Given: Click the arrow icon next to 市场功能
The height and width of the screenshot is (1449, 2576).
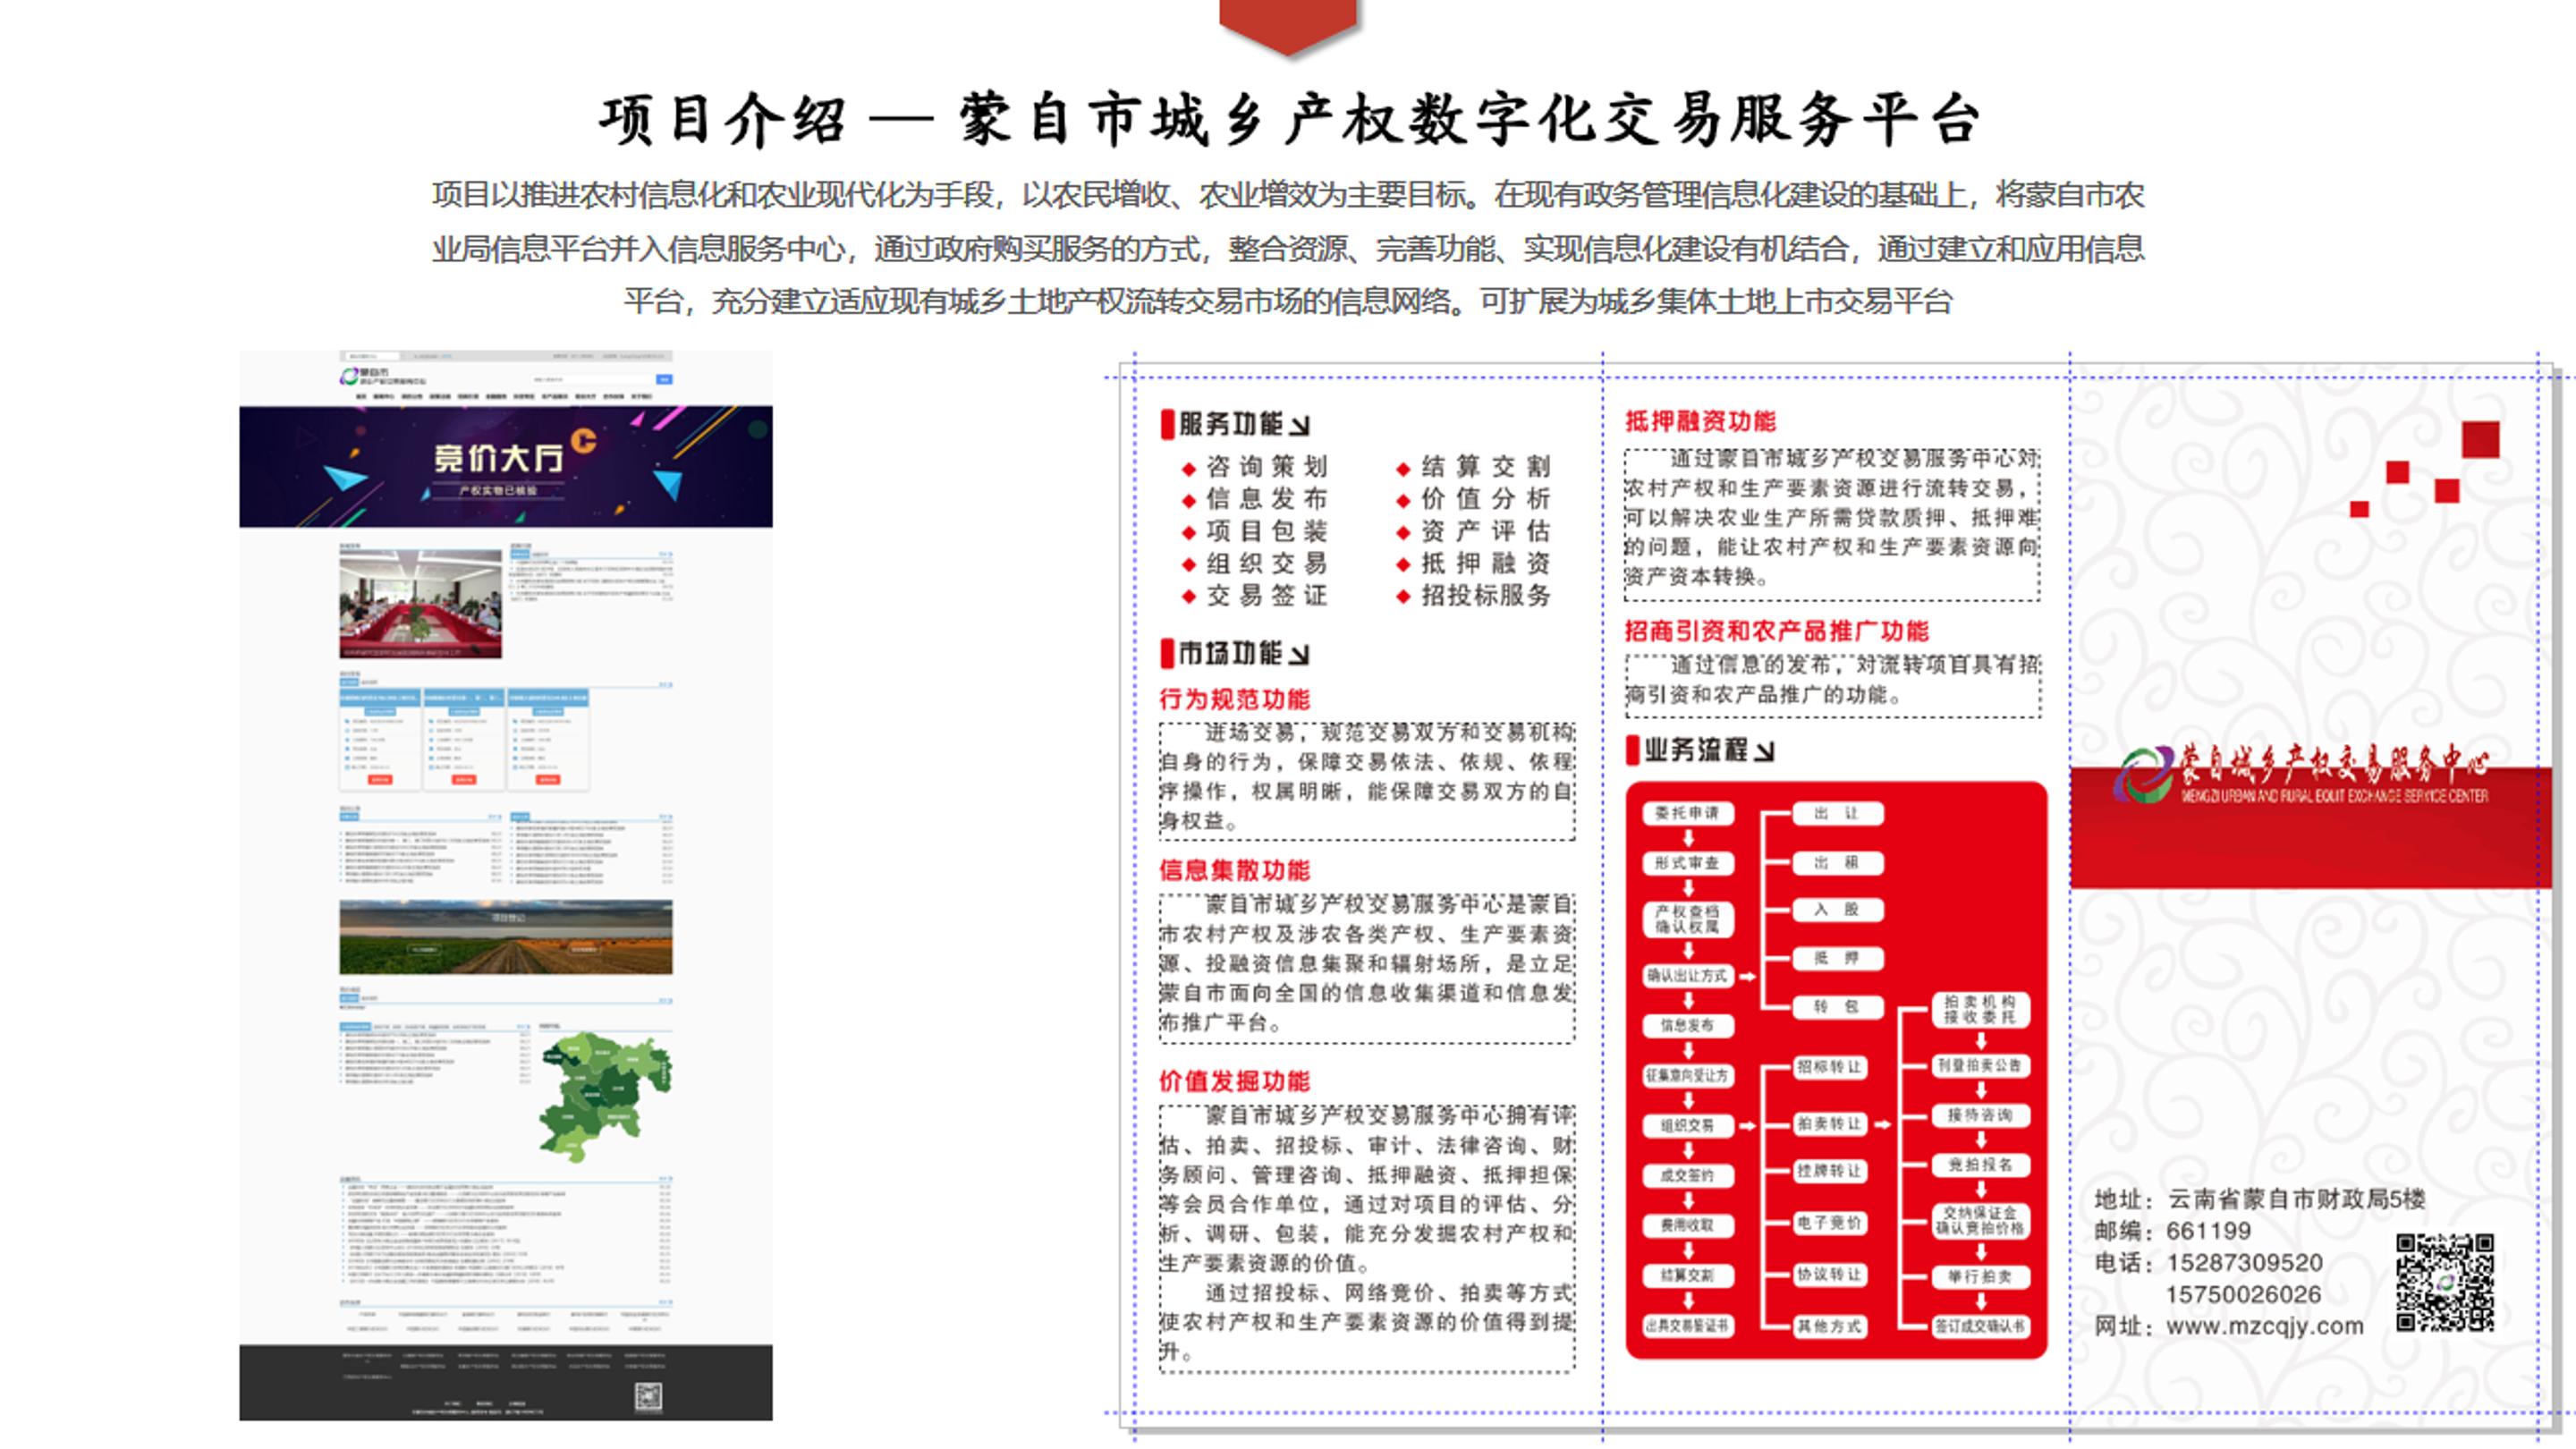Looking at the screenshot, I should pyautogui.click(x=1299, y=655).
